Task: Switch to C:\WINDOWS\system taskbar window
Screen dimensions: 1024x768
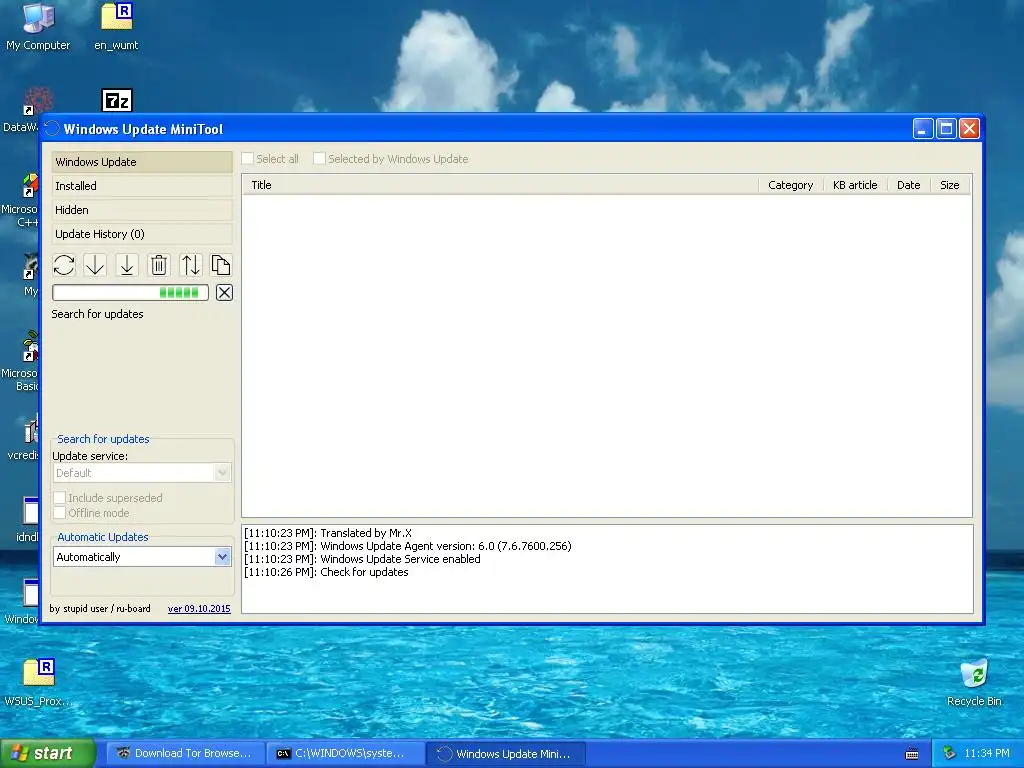Action: tap(345, 754)
